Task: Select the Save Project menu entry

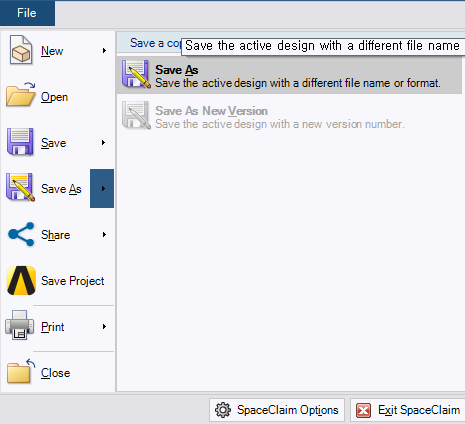Action: click(x=72, y=281)
